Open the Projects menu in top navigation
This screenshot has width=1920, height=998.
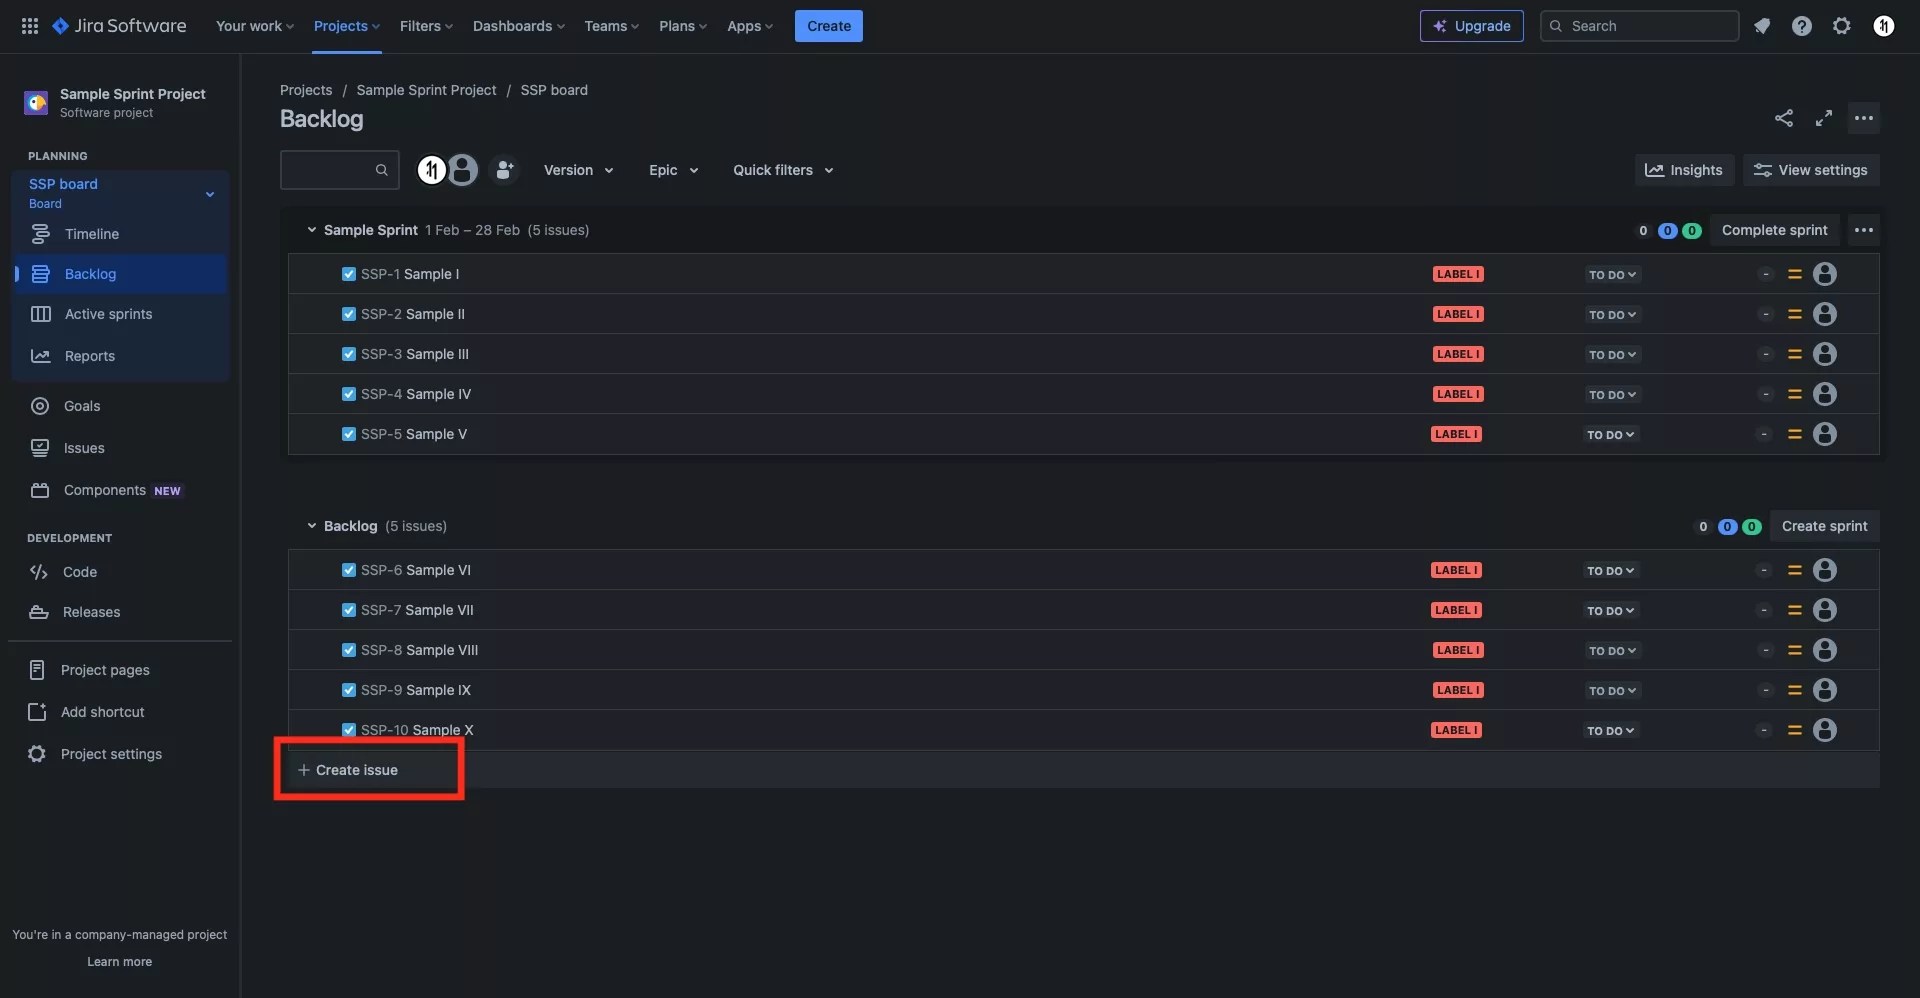click(346, 26)
